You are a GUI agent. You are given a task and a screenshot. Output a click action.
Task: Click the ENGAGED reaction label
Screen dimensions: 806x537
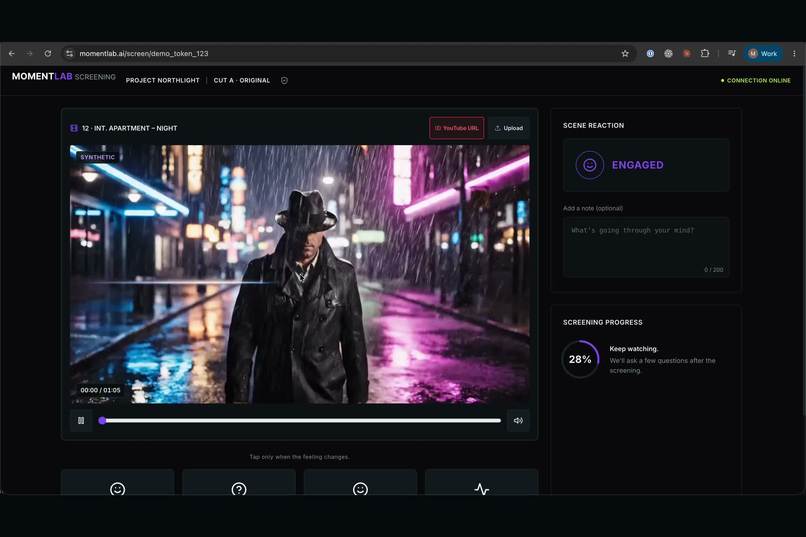[x=637, y=165]
